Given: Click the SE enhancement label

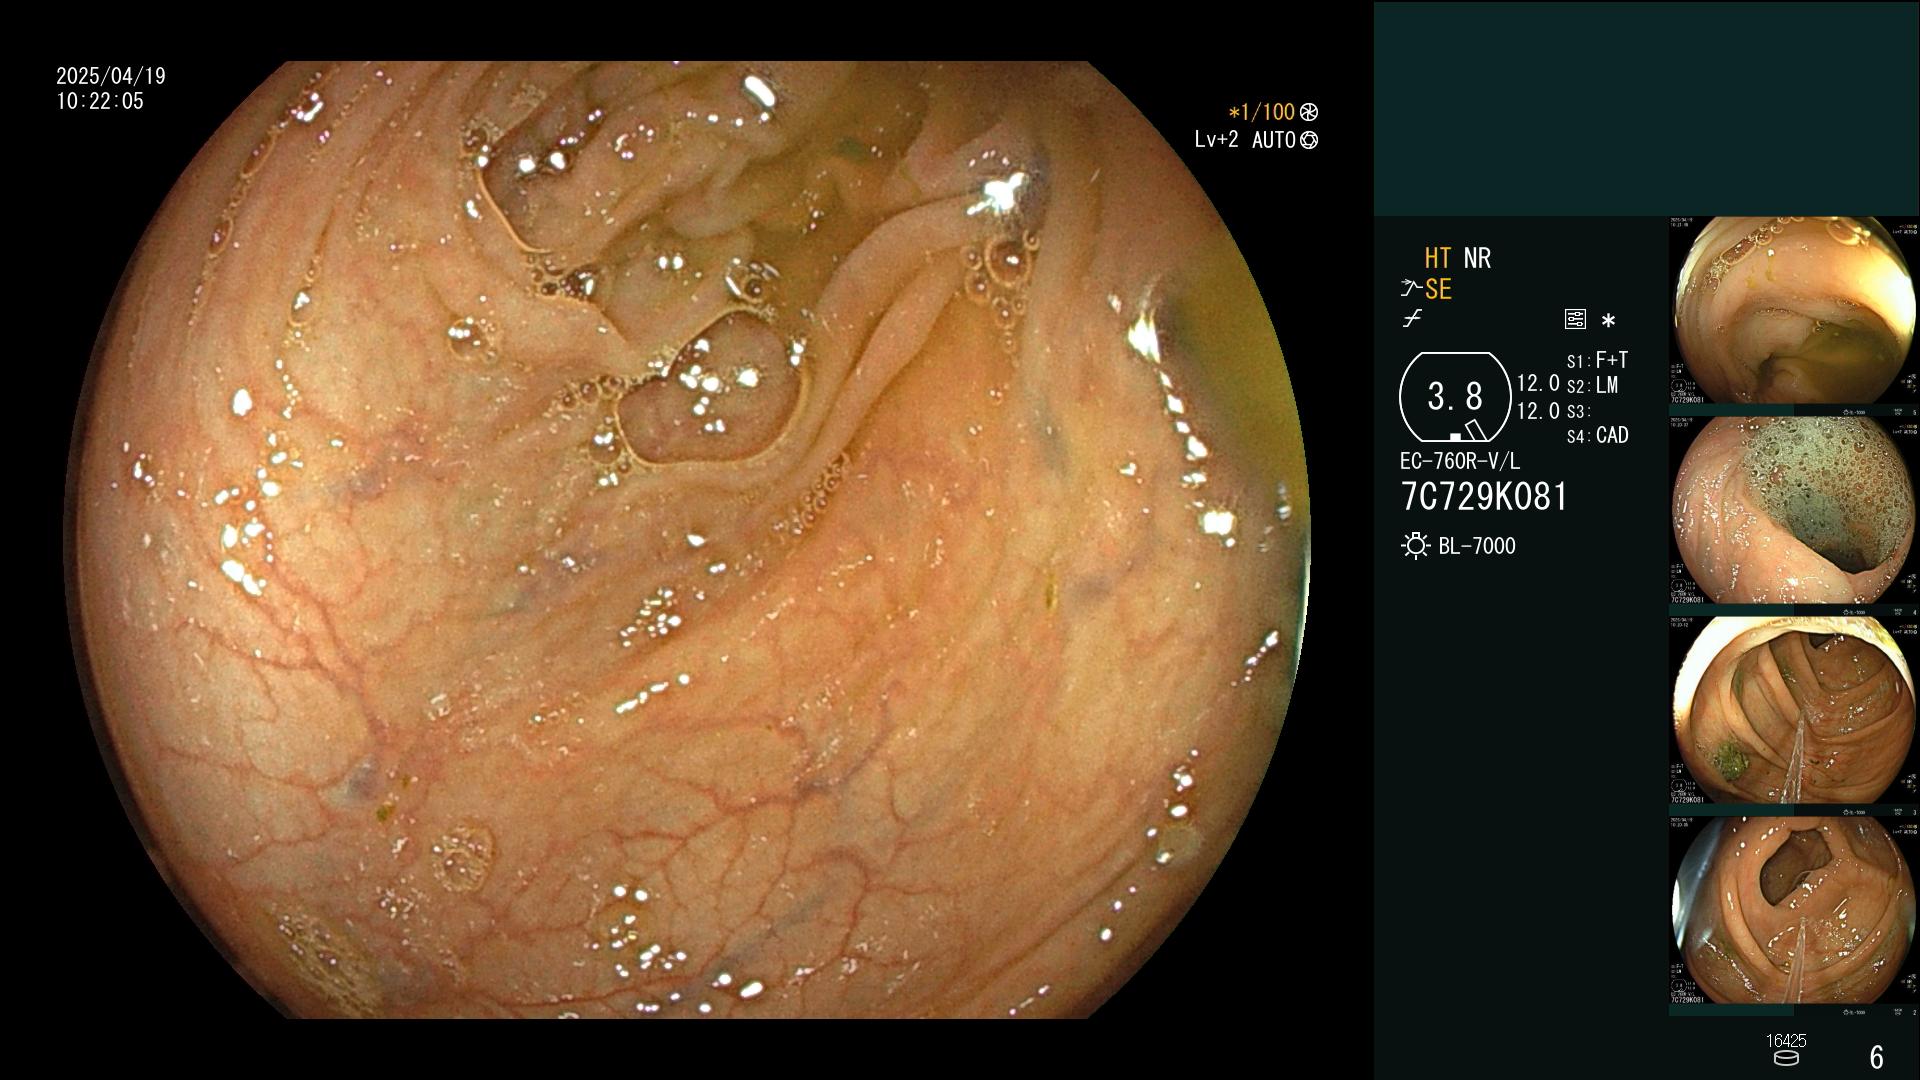Looking at the screenshot, I should coord(1438,289).
